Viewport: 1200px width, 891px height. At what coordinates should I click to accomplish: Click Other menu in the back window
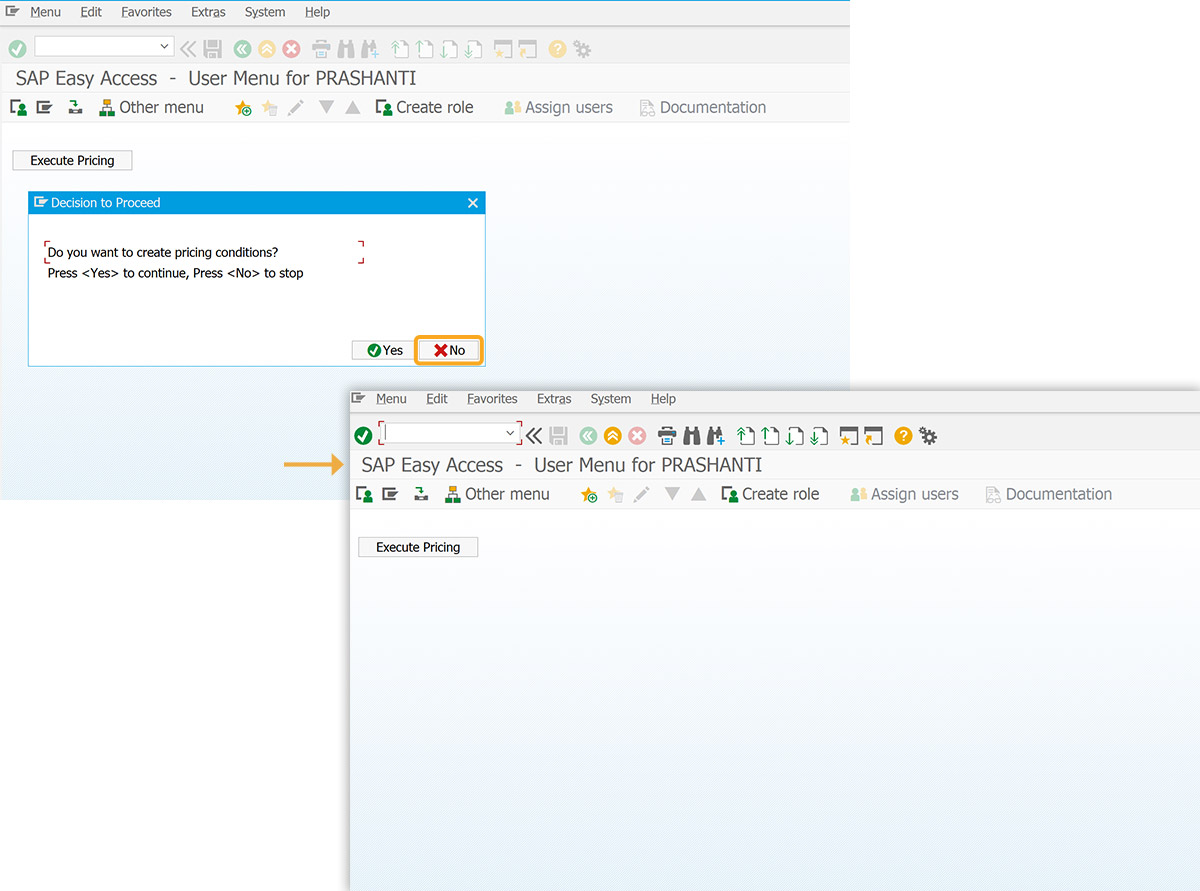point(151,107)
